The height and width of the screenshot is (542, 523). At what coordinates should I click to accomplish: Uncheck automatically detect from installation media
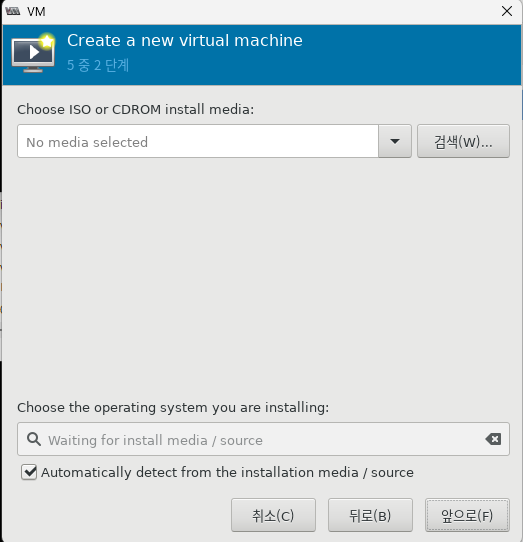(x=29, y=472)
